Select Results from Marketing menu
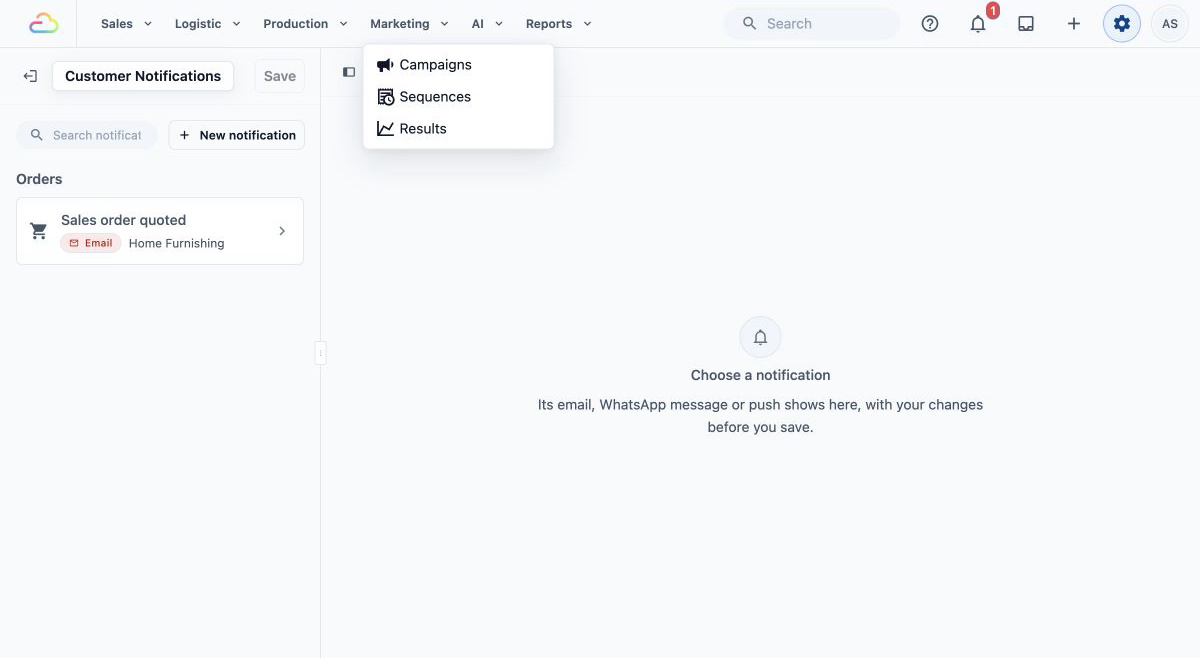Image resolution: width=1200 pixels, height=658 pixels. [458, 129]
